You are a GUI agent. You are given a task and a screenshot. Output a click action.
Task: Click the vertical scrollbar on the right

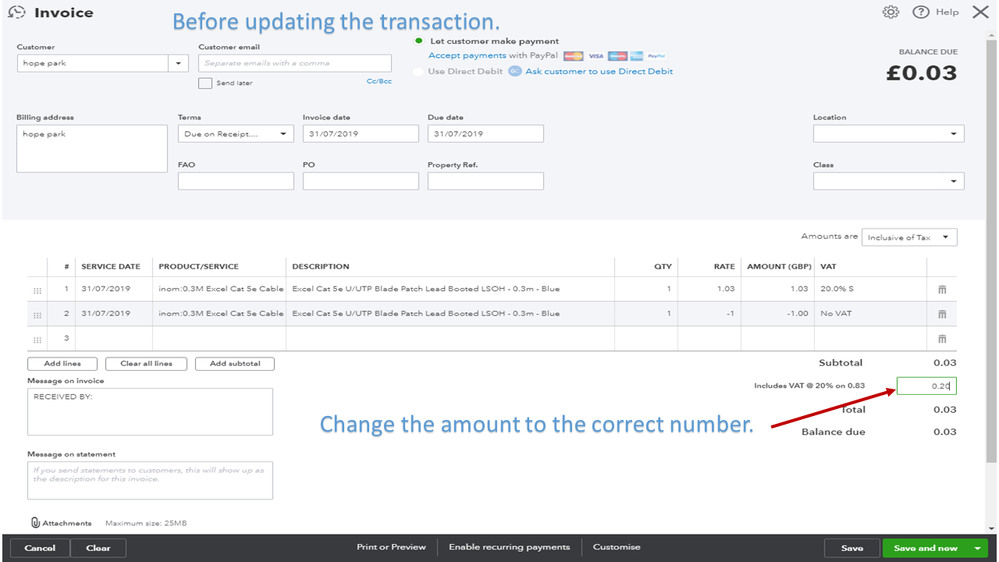point(991,252)
